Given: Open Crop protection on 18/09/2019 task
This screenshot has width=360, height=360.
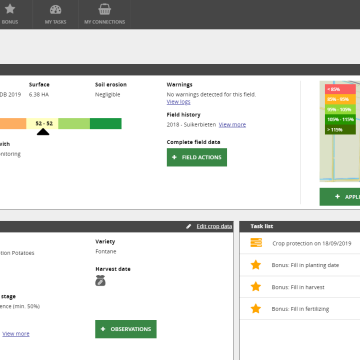Looking at the screenshot, I should (312, 243).
